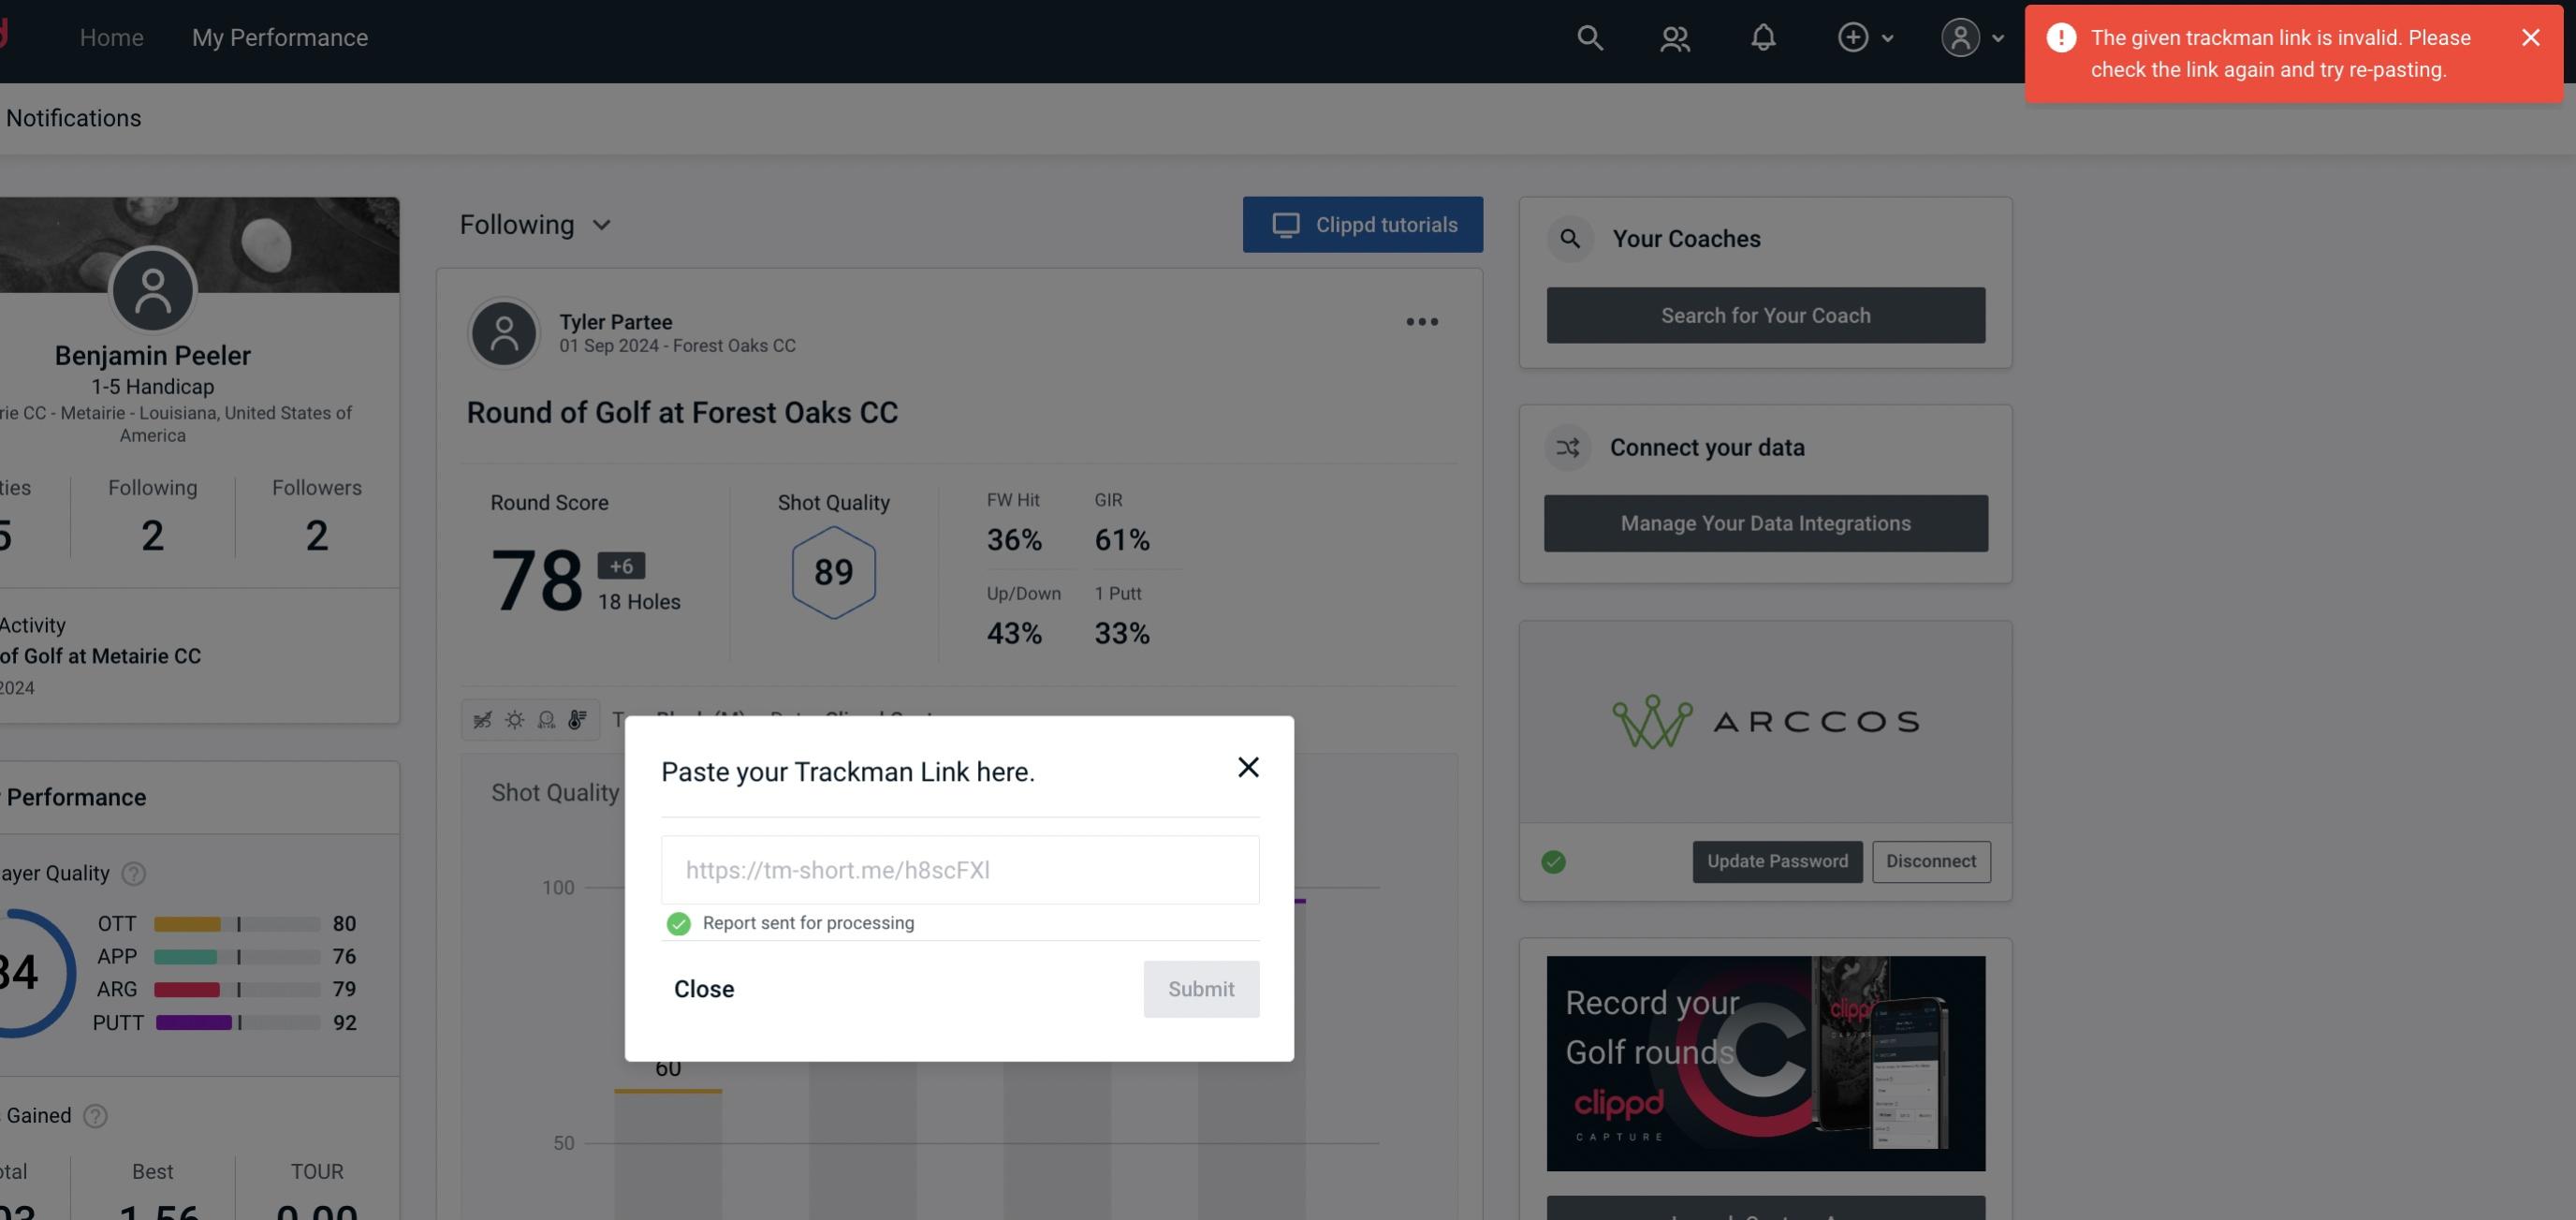Screen dimensions: 2576x1220
Task: Click the people/community icon in navbar
Action: (1676, 37)
